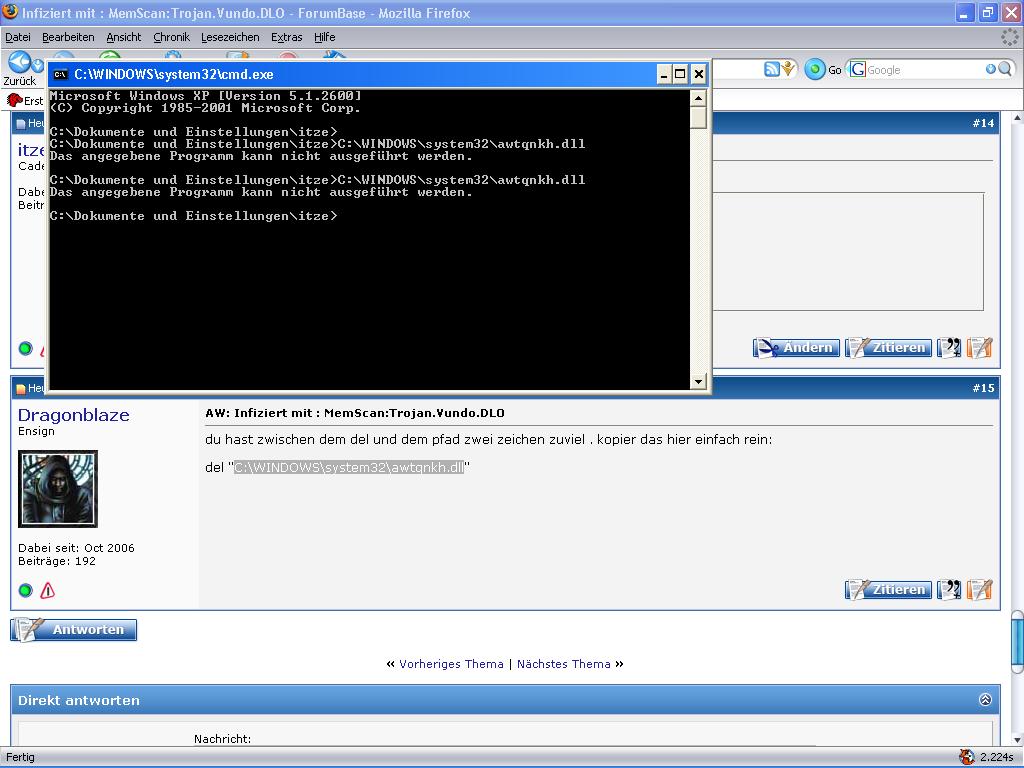Screen dimensions: 1024x768
Task: Click the Ändern button on post #14
Action: tap(796, 347)
